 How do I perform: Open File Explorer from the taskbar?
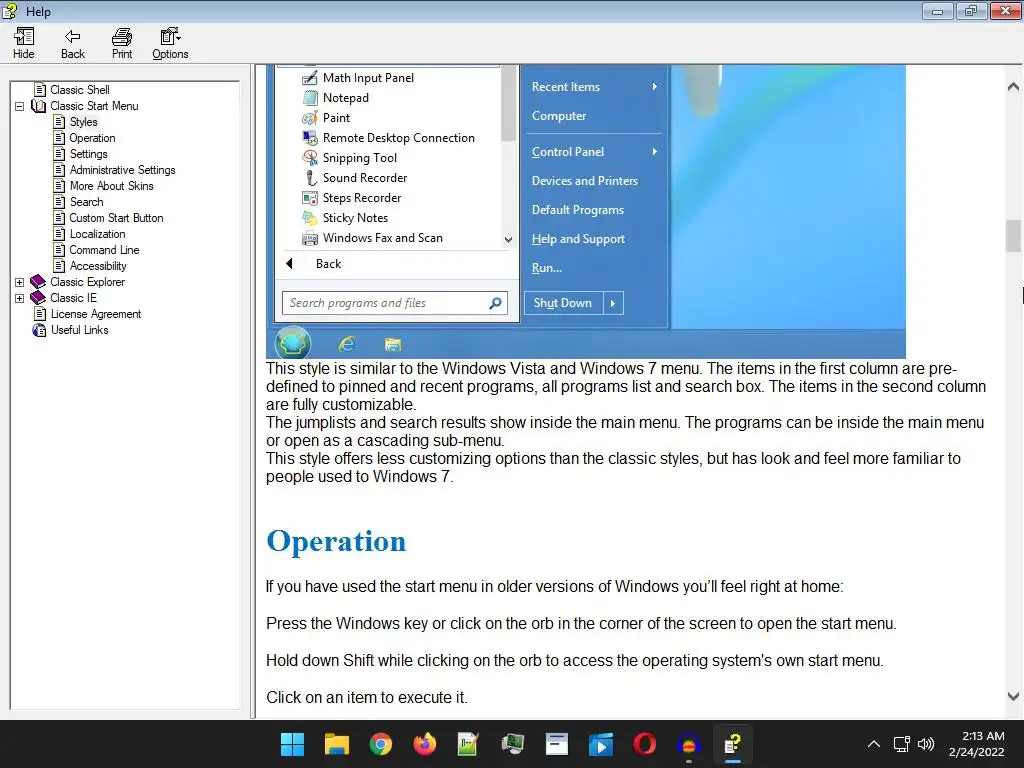(x=336, y=744)
